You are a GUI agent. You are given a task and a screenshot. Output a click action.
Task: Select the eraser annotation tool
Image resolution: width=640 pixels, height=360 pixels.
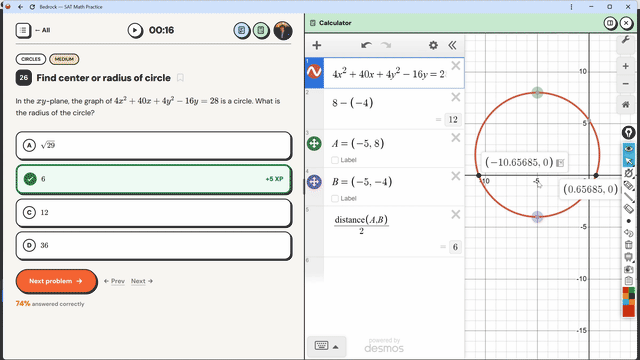[x=629, y=209]
